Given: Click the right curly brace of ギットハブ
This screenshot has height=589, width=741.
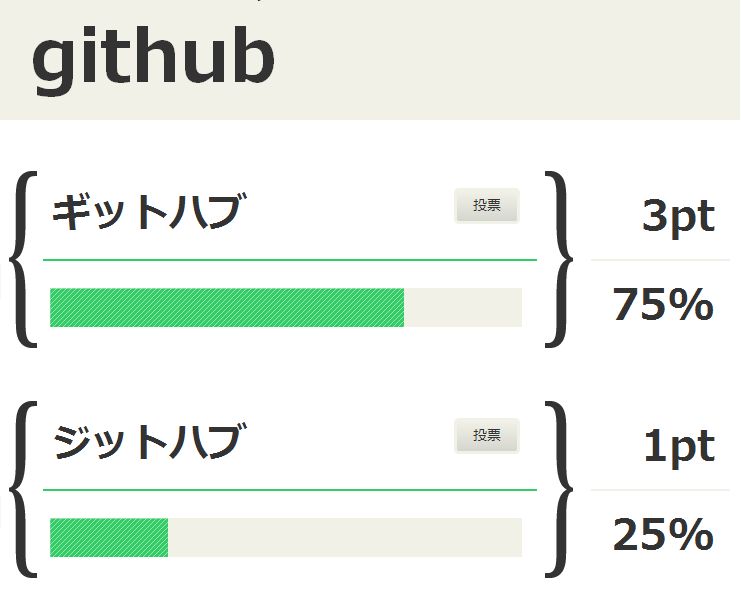Looking at the screenshot, I should 559,260.
